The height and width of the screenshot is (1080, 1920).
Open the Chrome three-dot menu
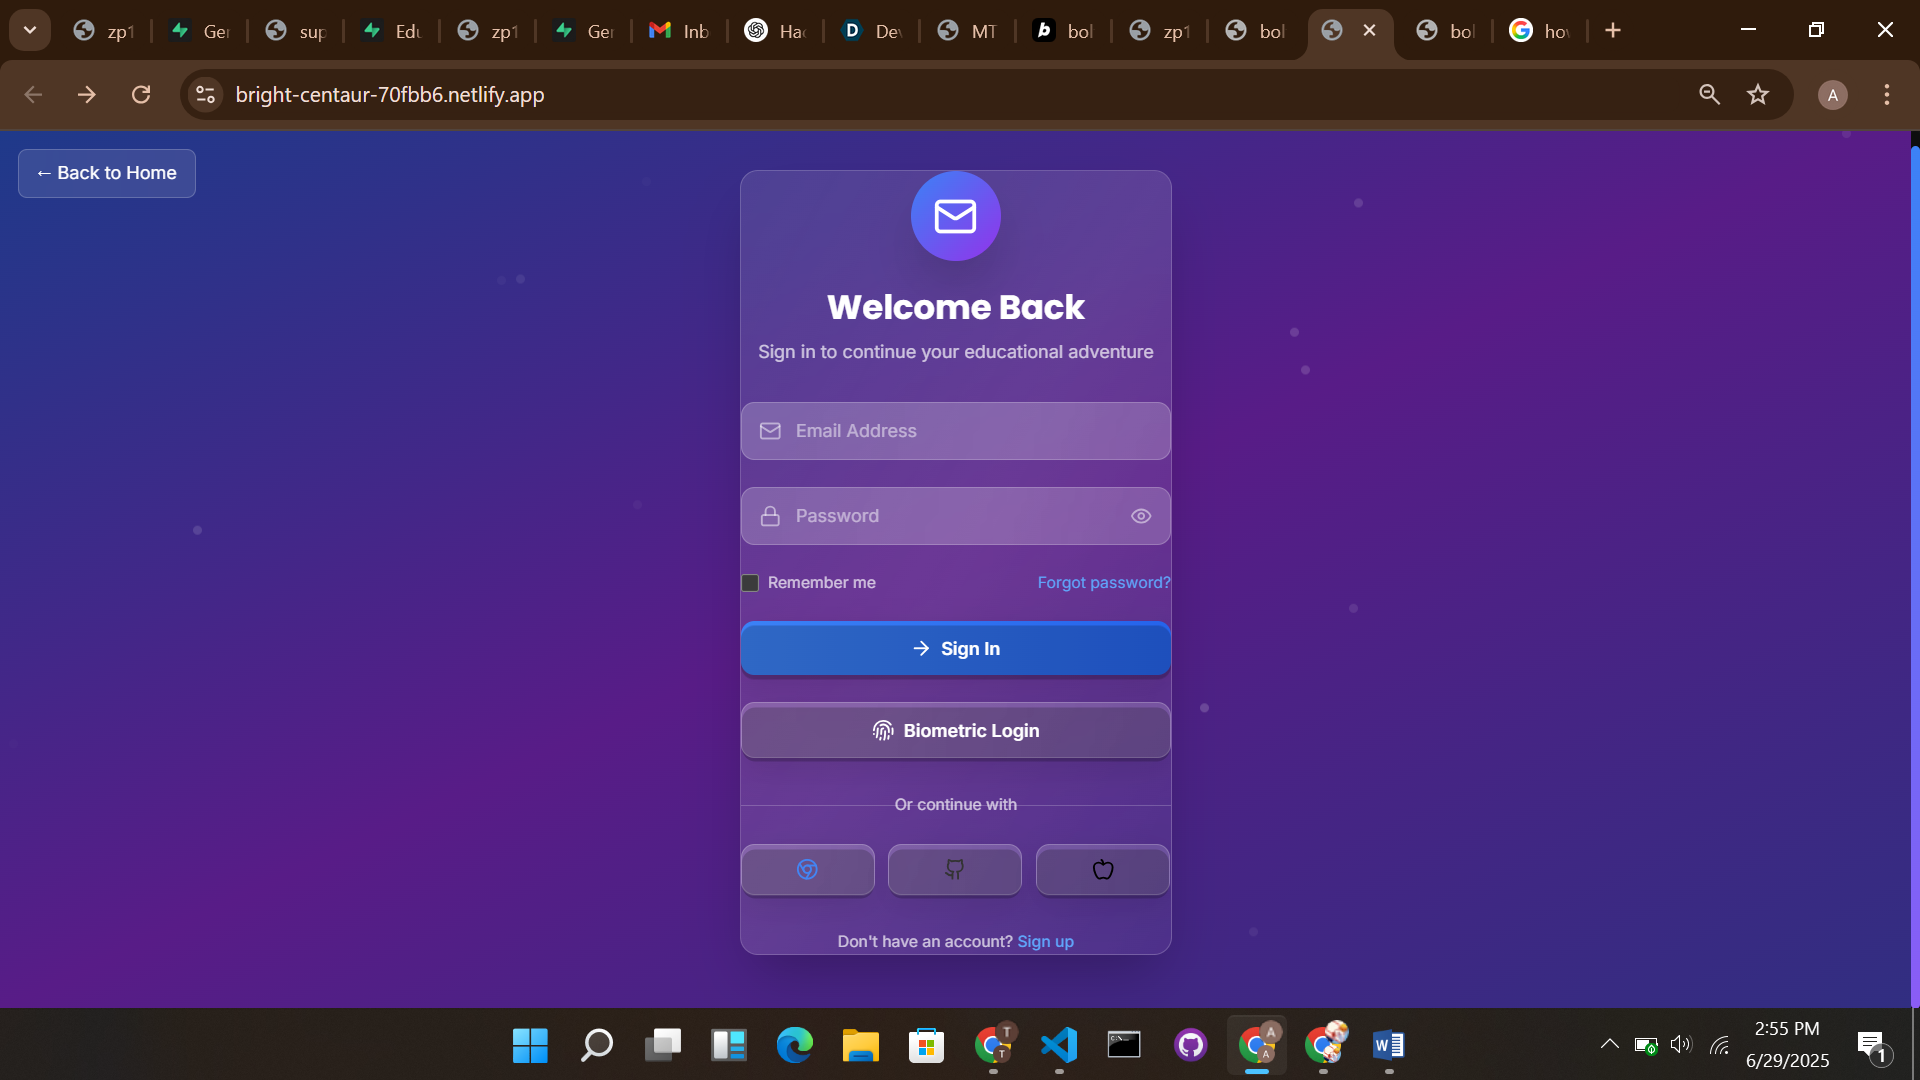point(1887,95)
